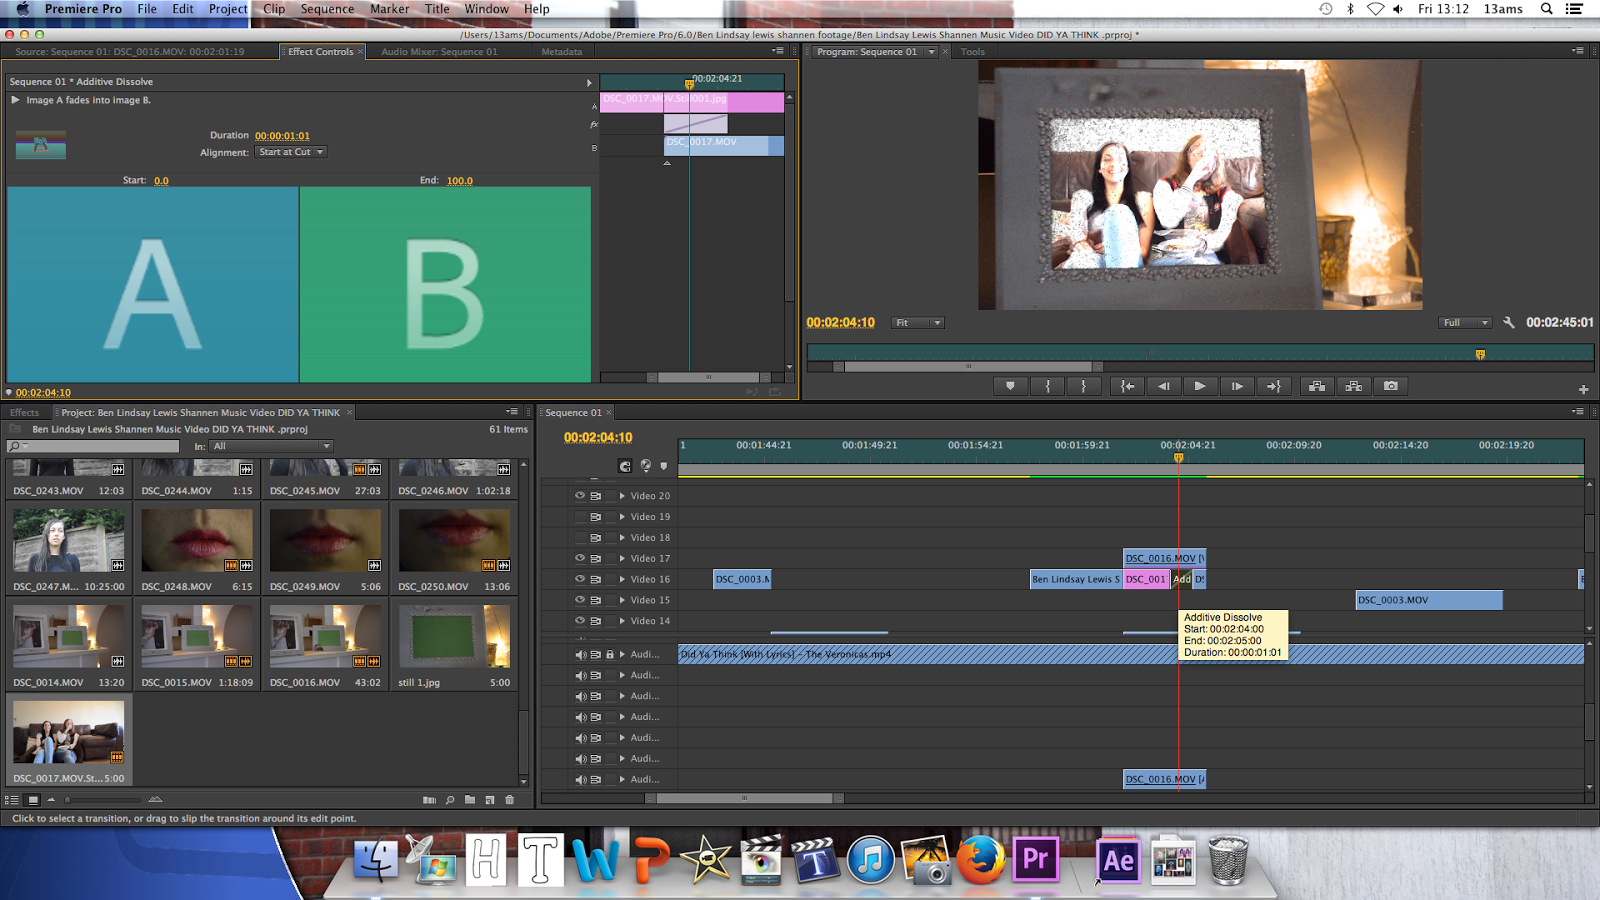
Task: Mute the audio track containing Did Ya Think
Action: pos(580,654)
